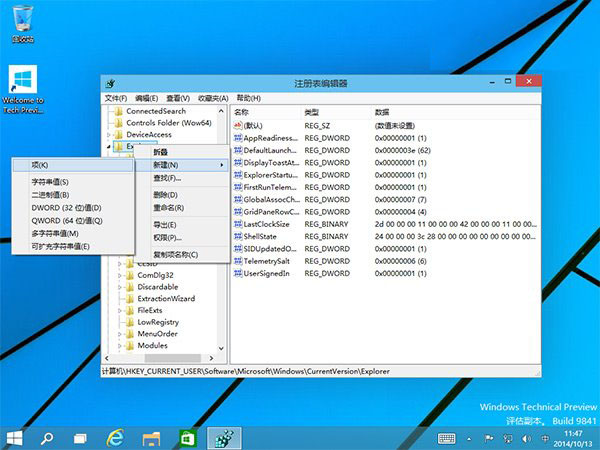Click the Windows Start button
Viewport: 600px width, 450px height.
[x=15, y=437]
